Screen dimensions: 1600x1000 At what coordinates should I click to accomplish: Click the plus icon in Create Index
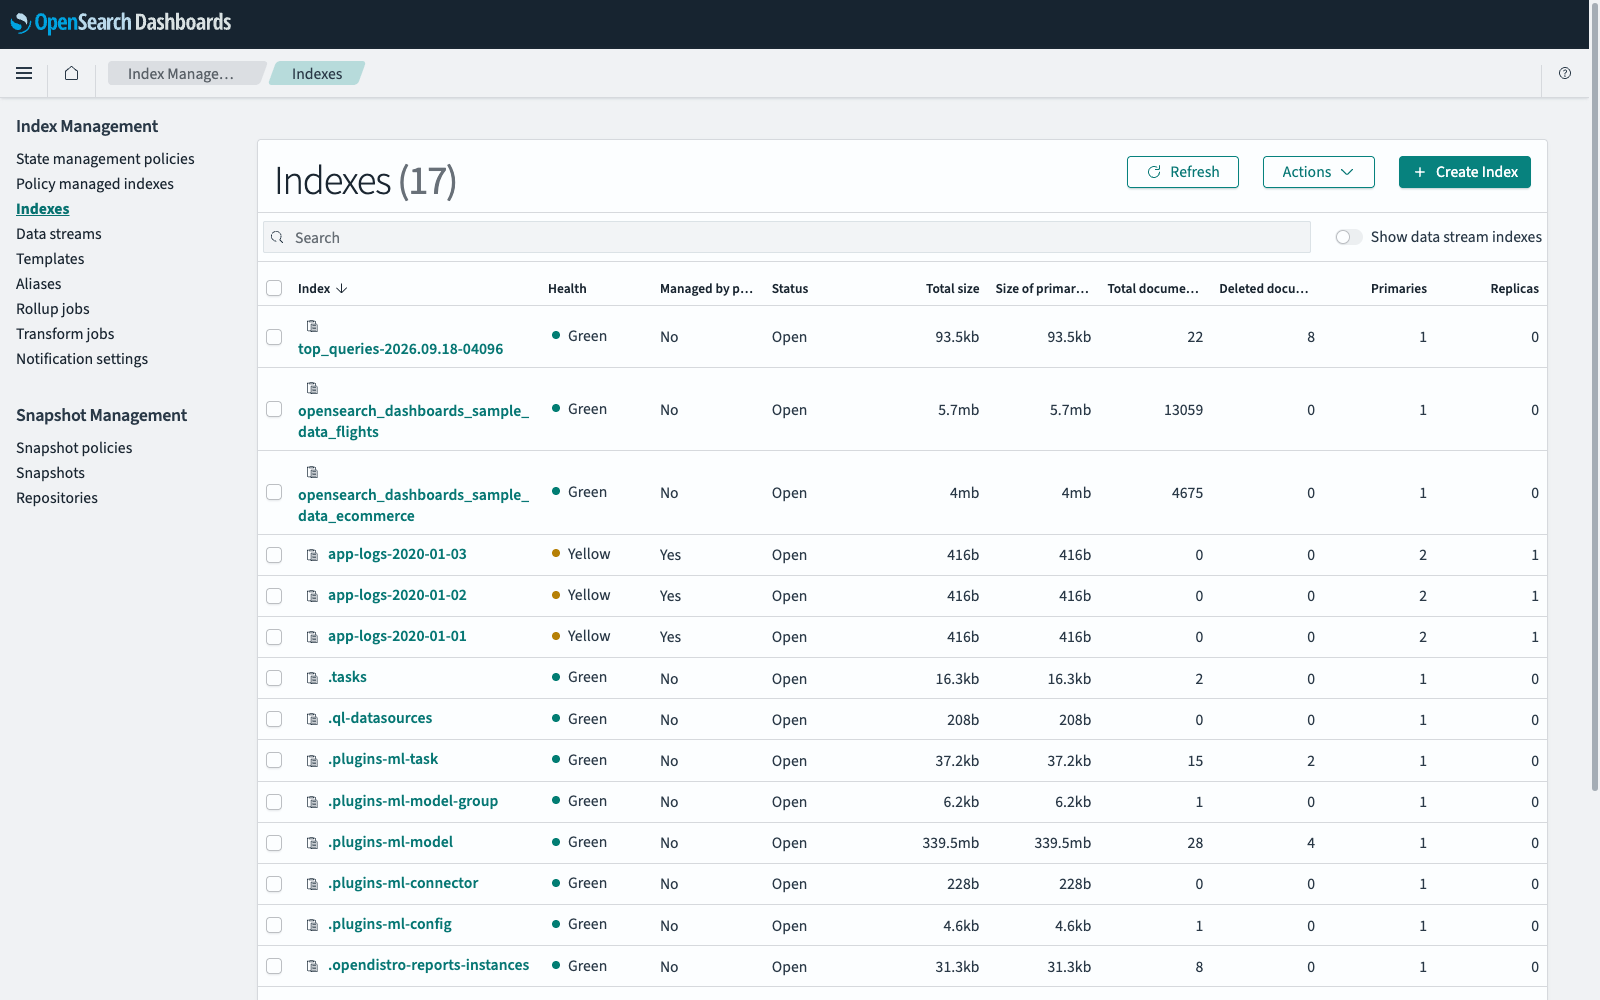[1419, 172]
